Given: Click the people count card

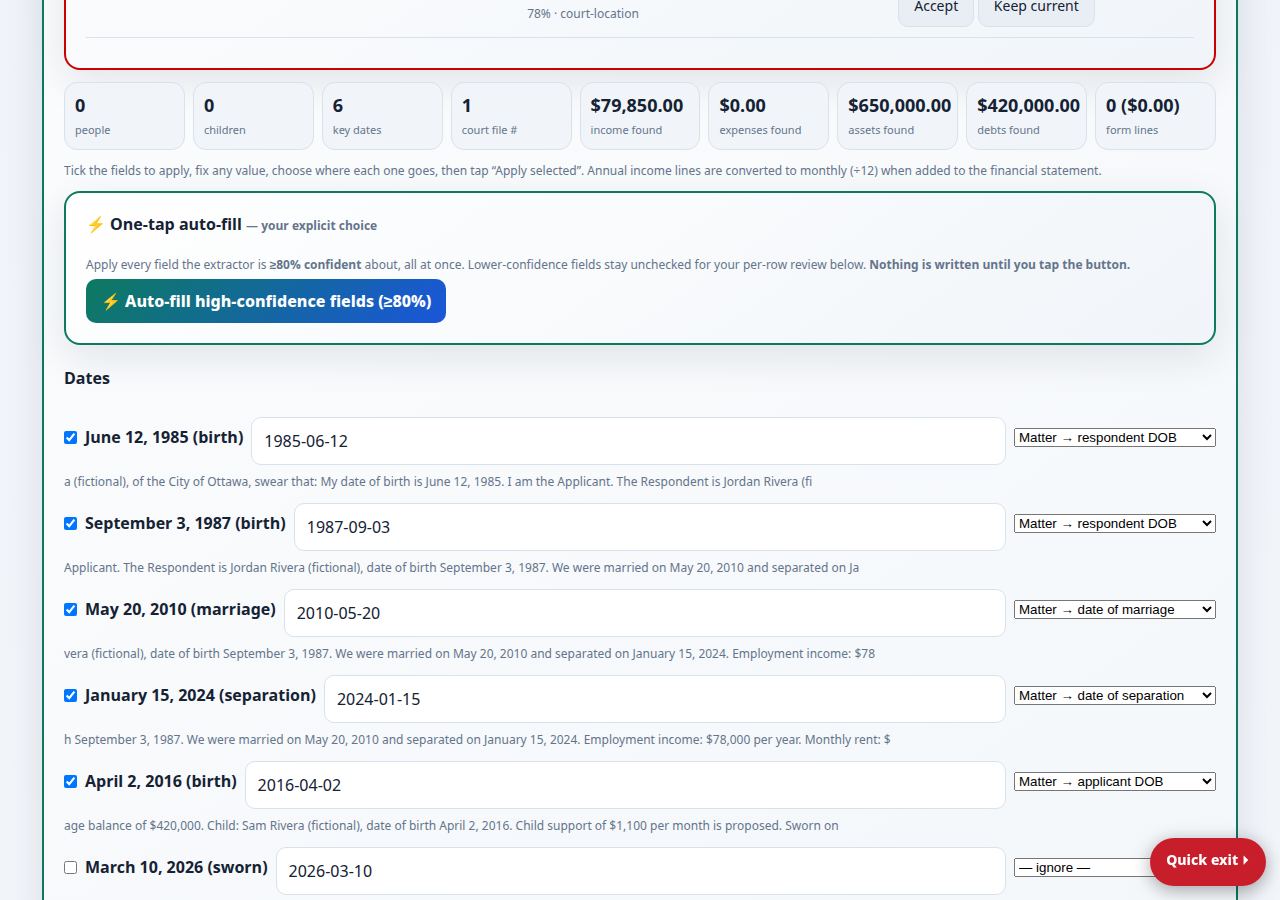Looking at the screenshot, I should 124,116.
